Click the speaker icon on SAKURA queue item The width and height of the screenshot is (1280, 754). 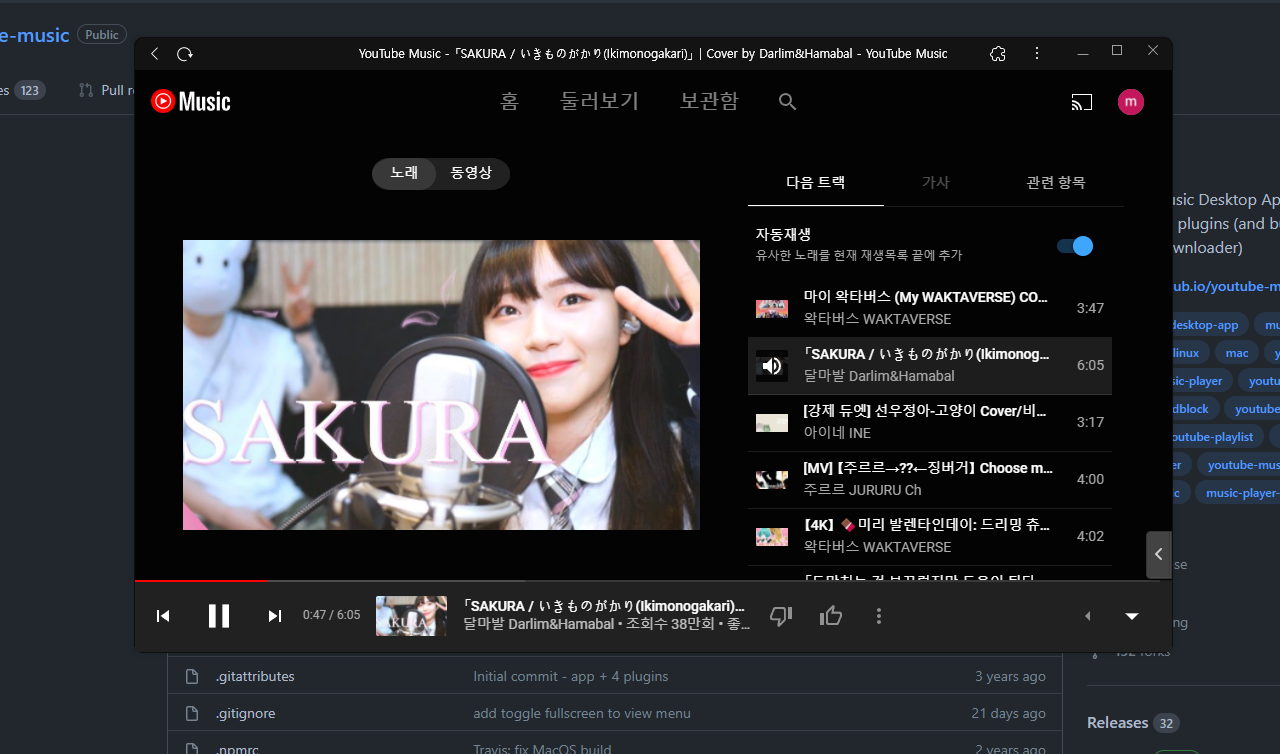(x=772, y=366)
